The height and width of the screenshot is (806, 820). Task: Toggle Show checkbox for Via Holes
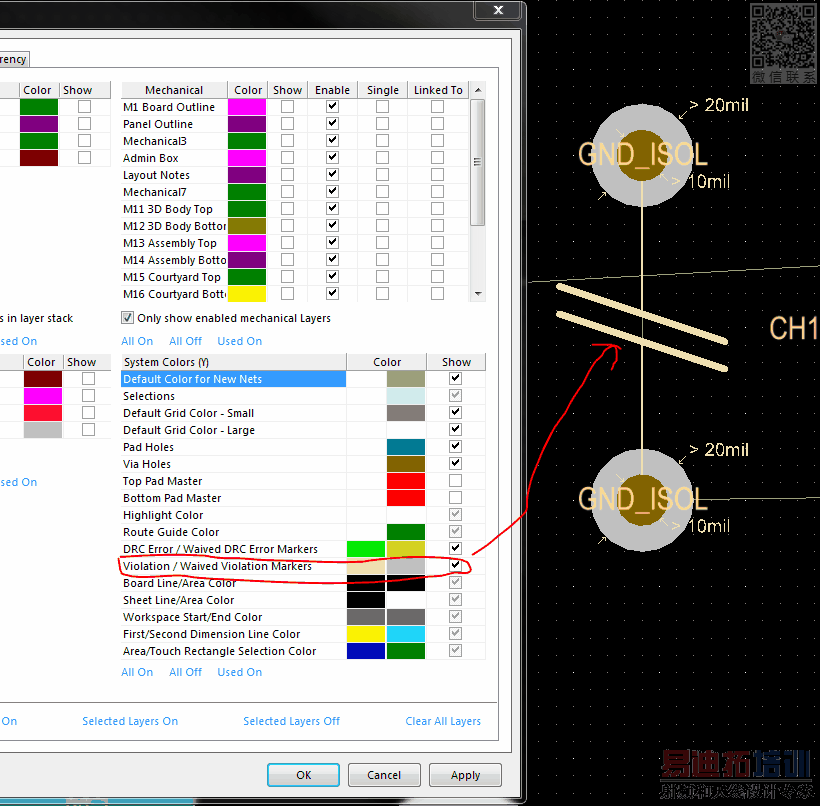point(455,463)
